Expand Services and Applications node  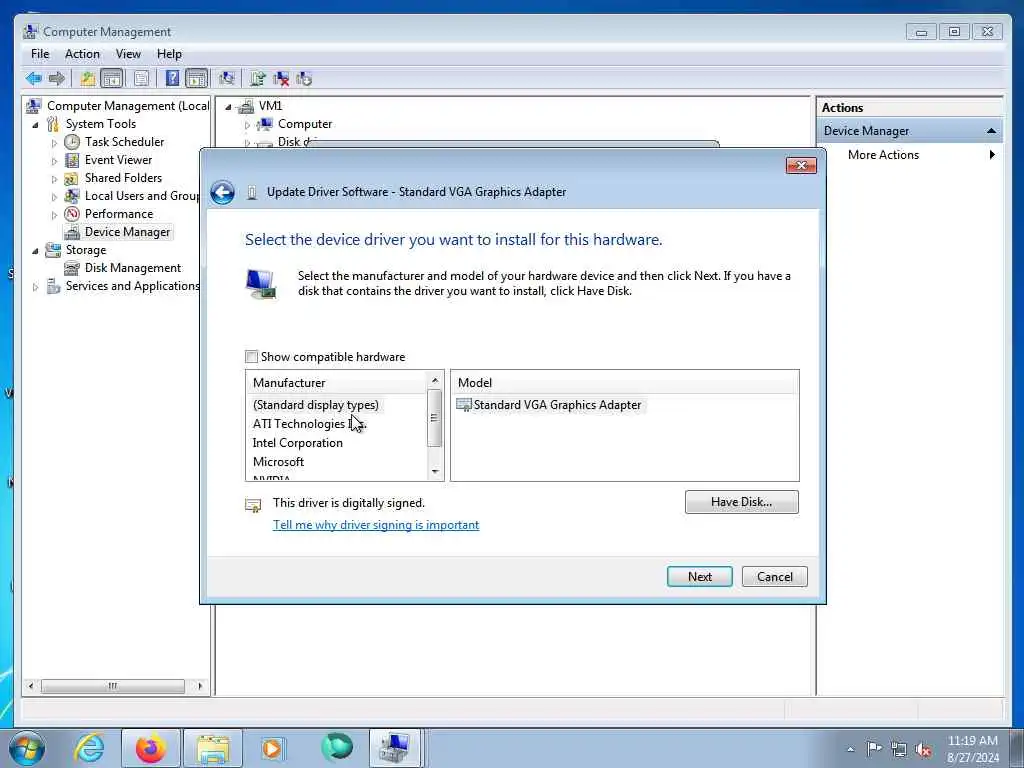pos(35,287)
